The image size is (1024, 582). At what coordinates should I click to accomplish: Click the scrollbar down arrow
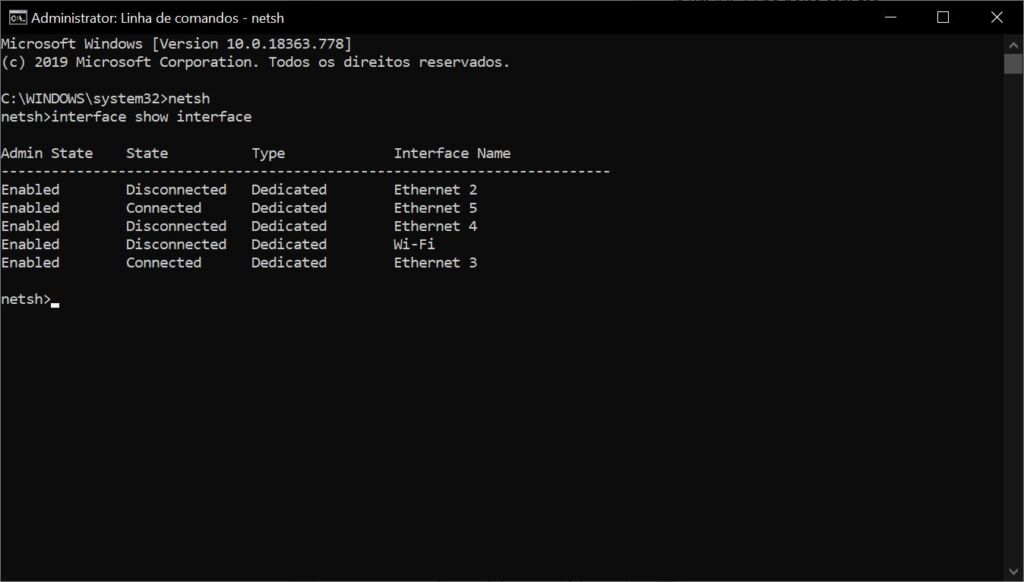click(1013, 572)
